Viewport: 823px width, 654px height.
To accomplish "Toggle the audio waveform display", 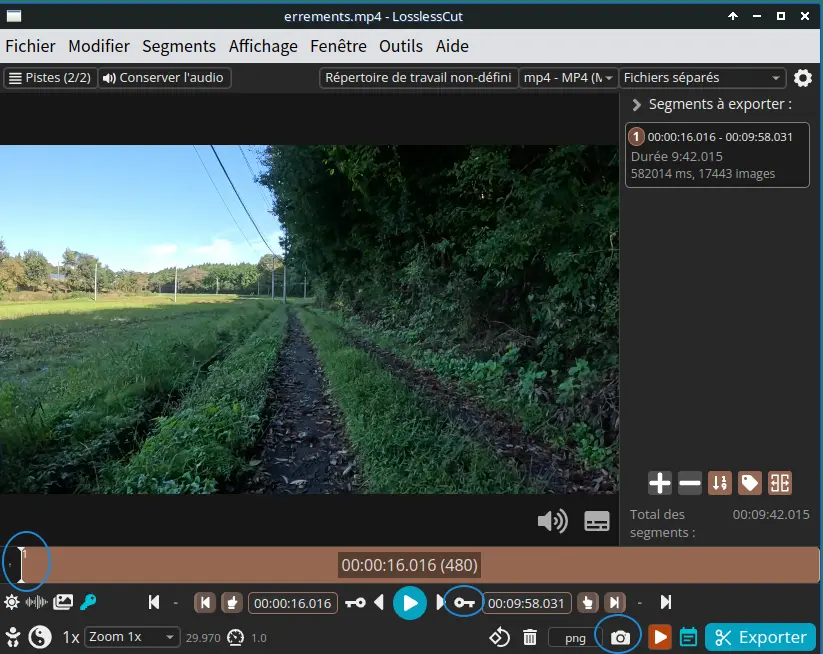I will (37, 602).
